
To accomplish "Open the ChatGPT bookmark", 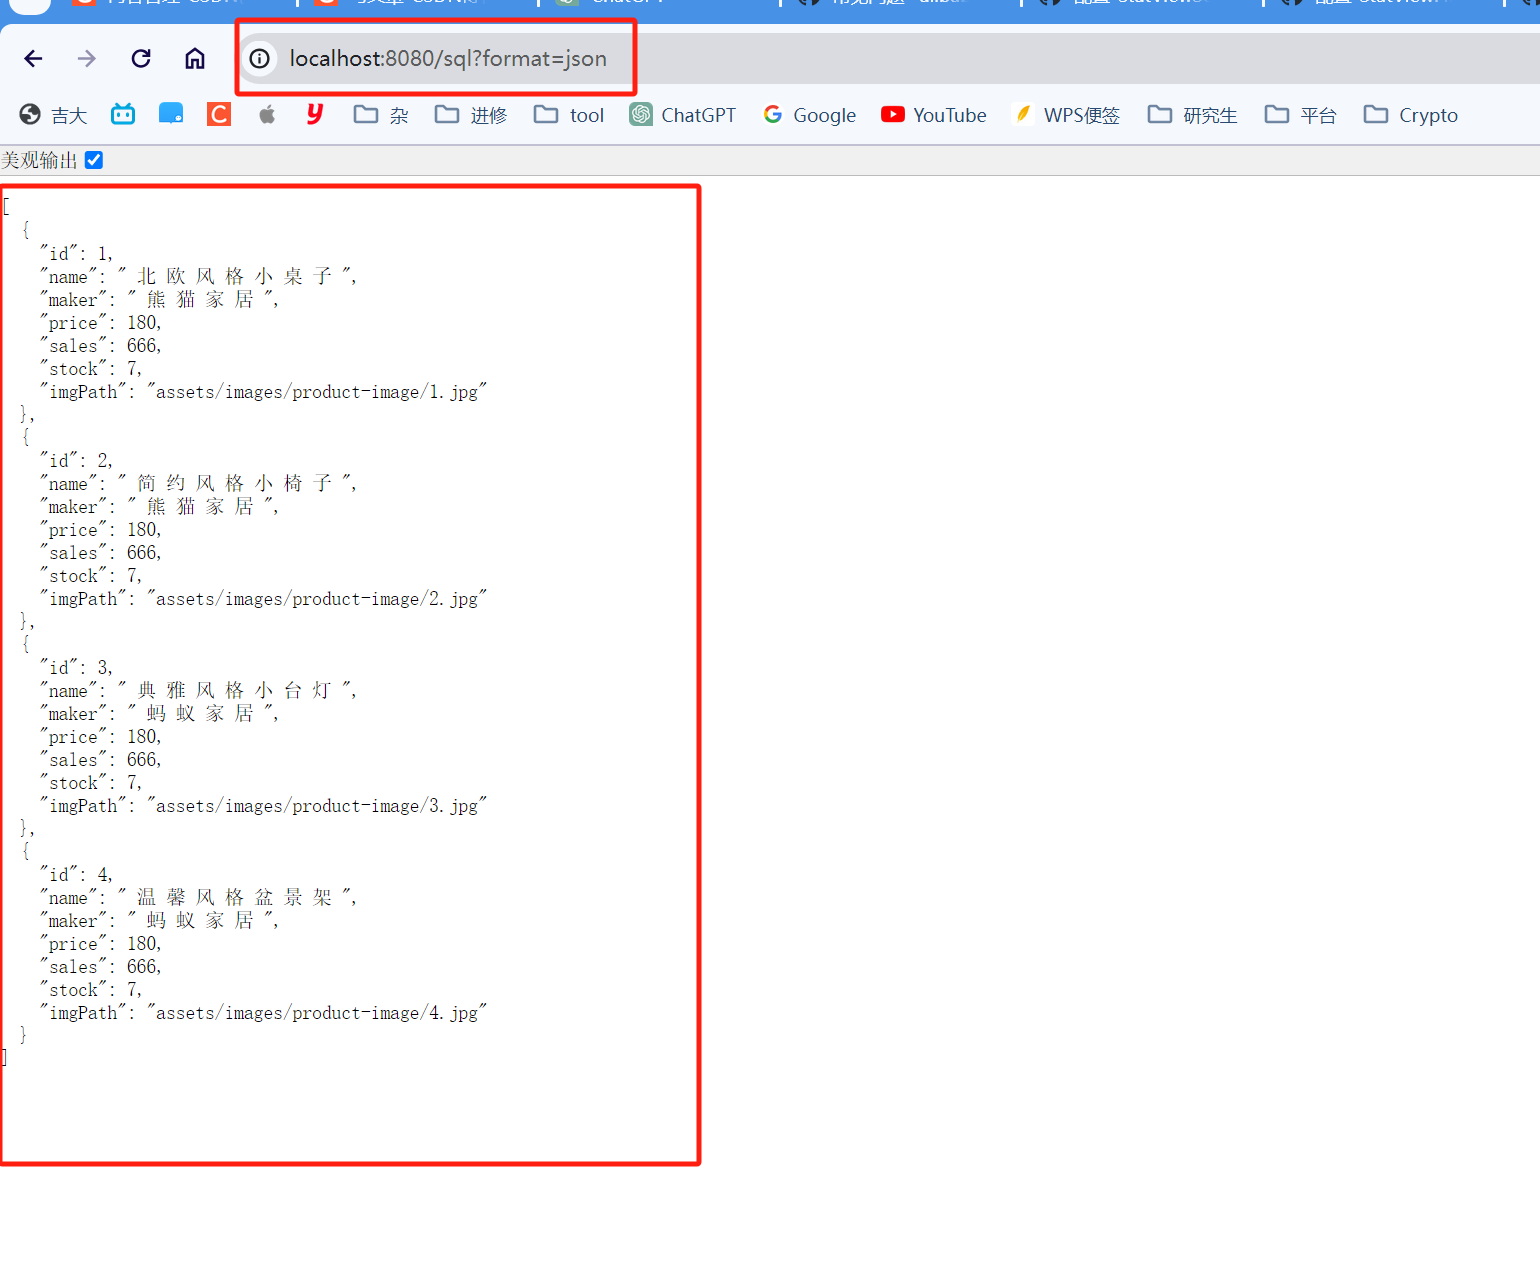I will click(x=683, y=115).
